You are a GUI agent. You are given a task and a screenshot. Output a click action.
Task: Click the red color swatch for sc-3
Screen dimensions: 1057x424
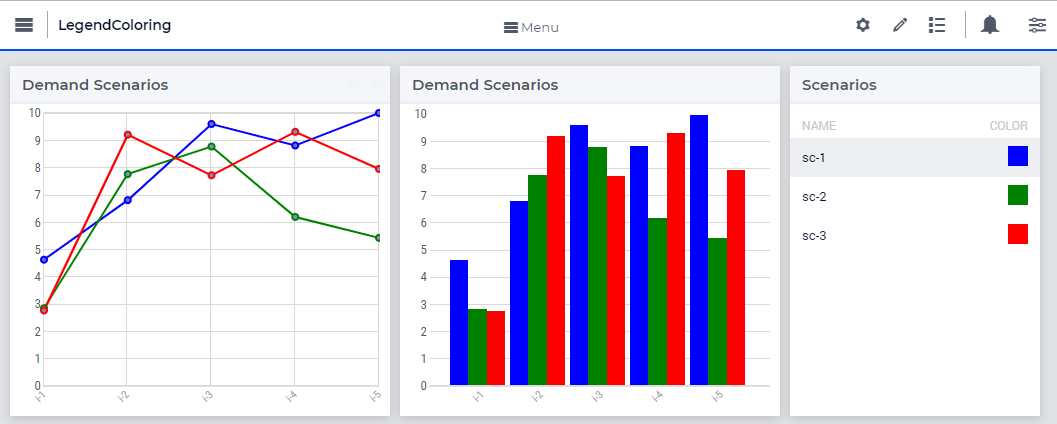(x=1018, y=235)
